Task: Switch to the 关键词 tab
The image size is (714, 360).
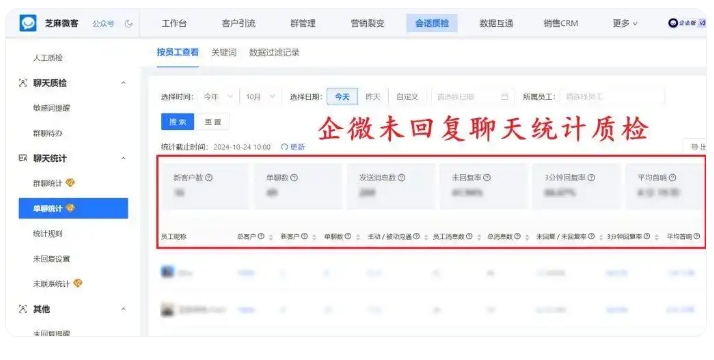Action: (224, 52)
